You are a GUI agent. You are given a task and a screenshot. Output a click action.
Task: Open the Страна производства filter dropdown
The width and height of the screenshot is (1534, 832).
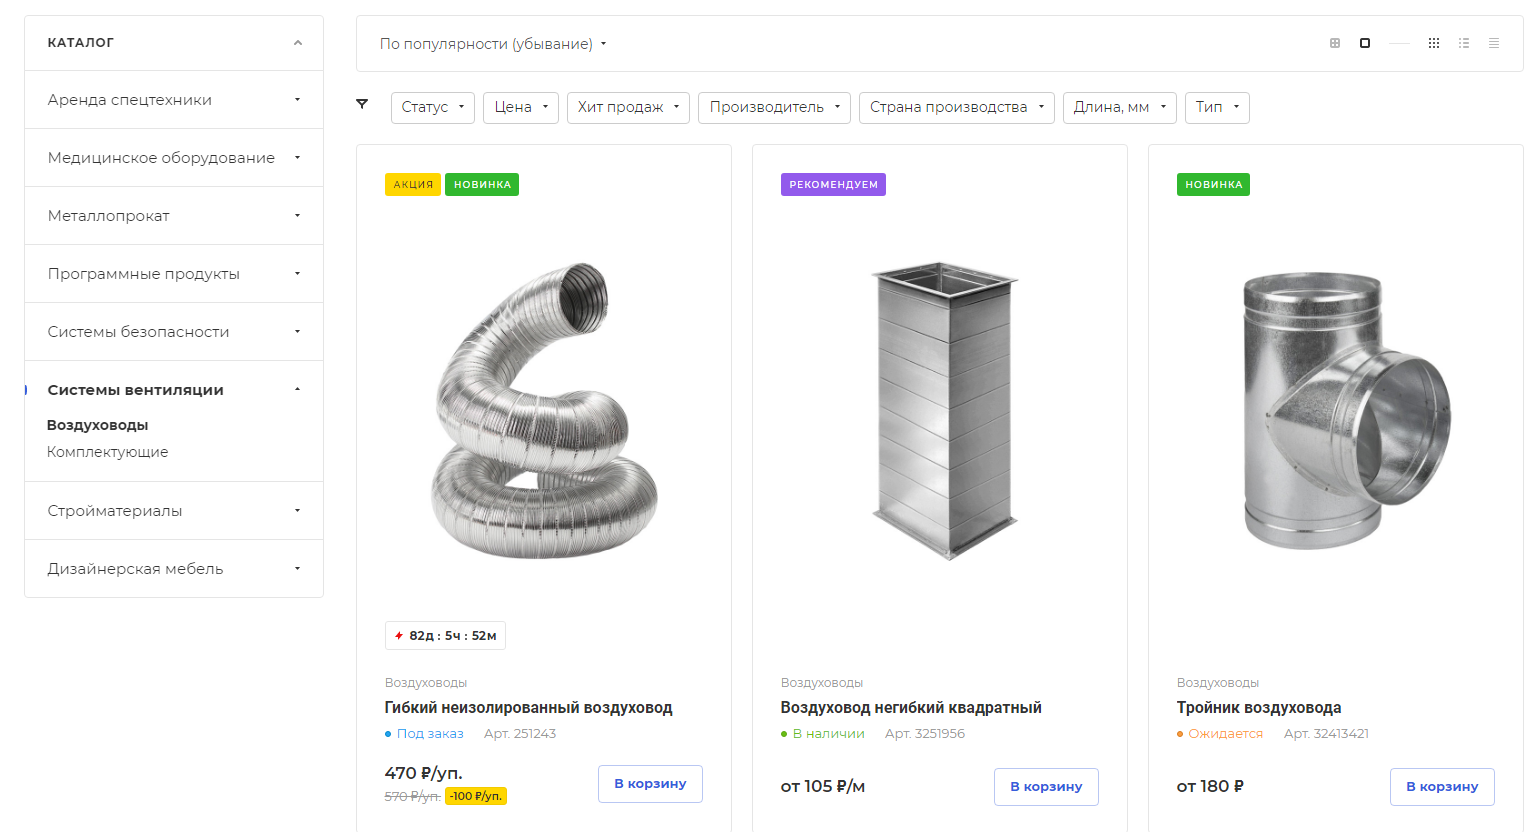pyautogui.click(x=957, y=107)
